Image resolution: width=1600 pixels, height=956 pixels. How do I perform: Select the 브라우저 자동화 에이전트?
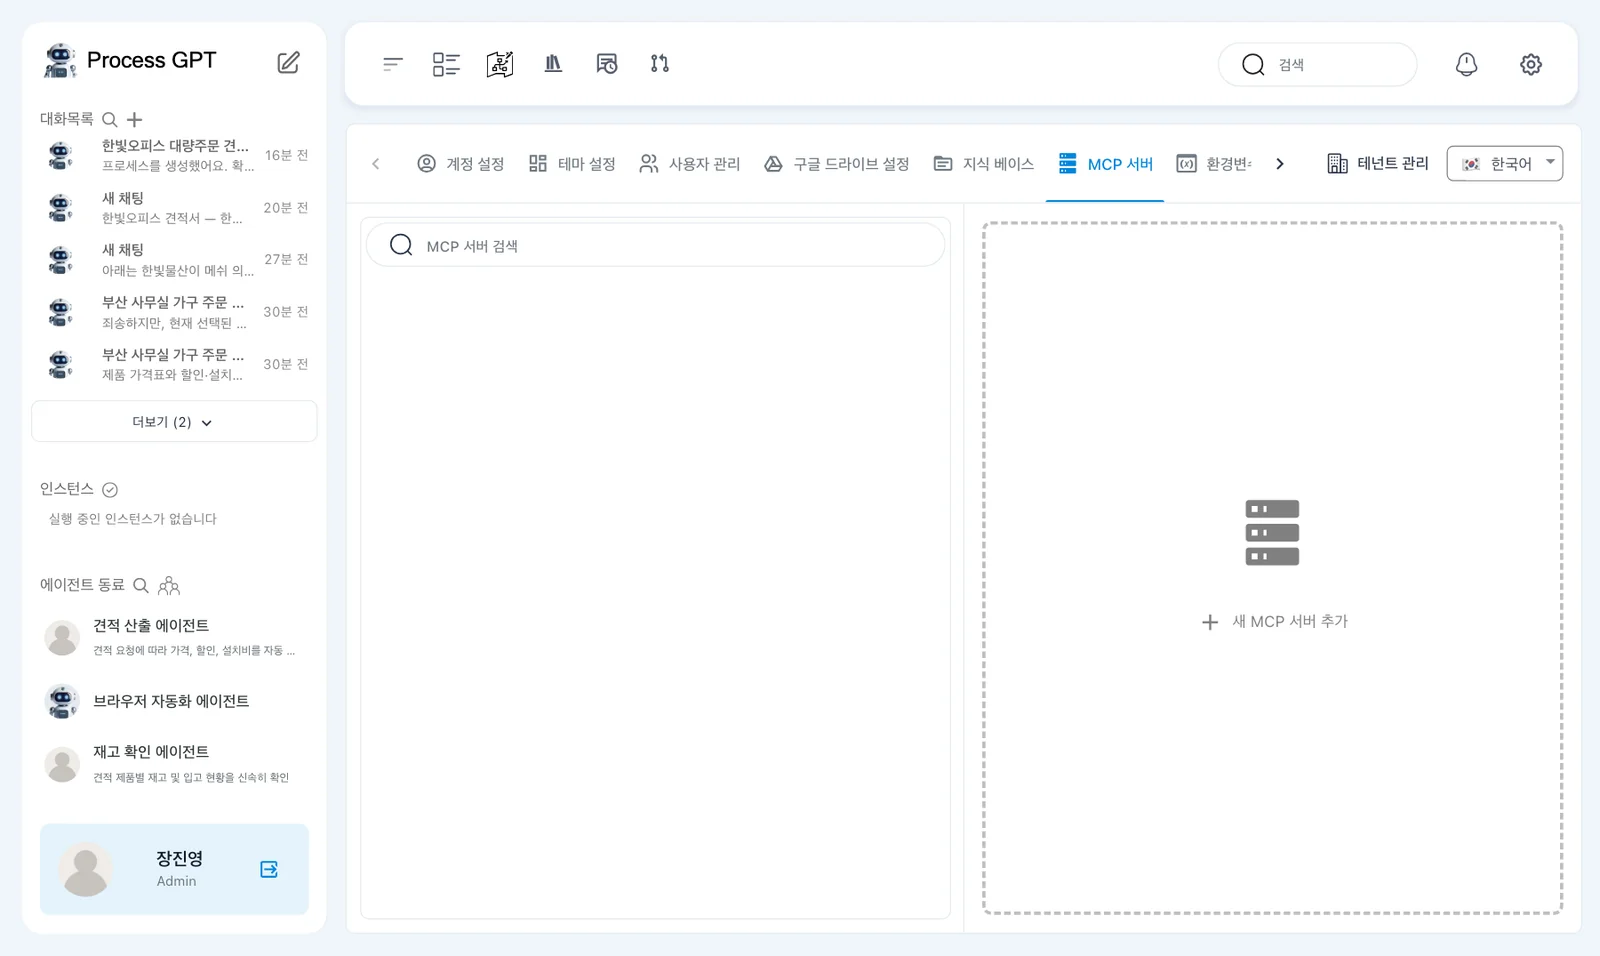click(x=174, y=701)
